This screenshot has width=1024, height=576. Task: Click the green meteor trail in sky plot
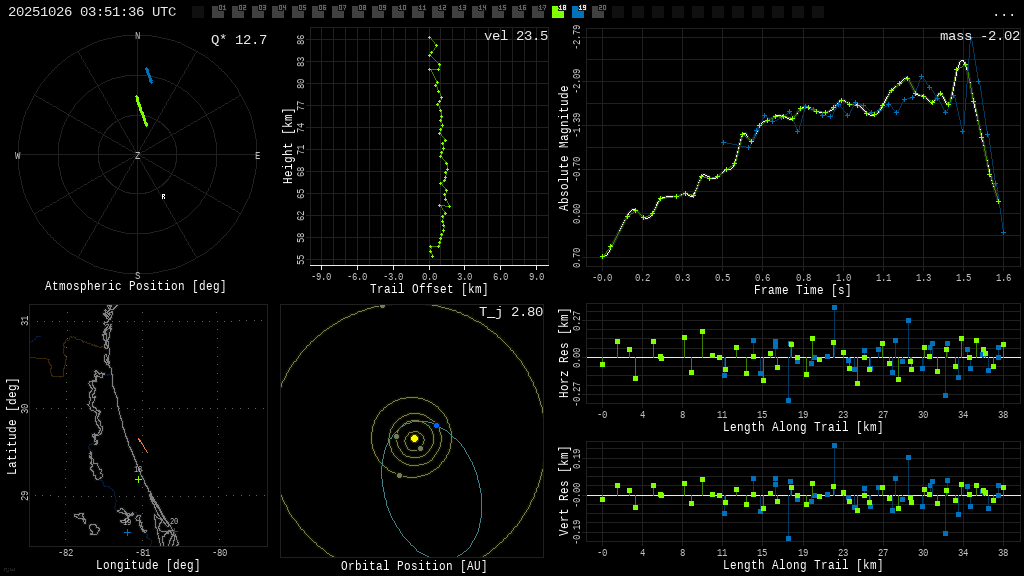(x=142, y=111)
